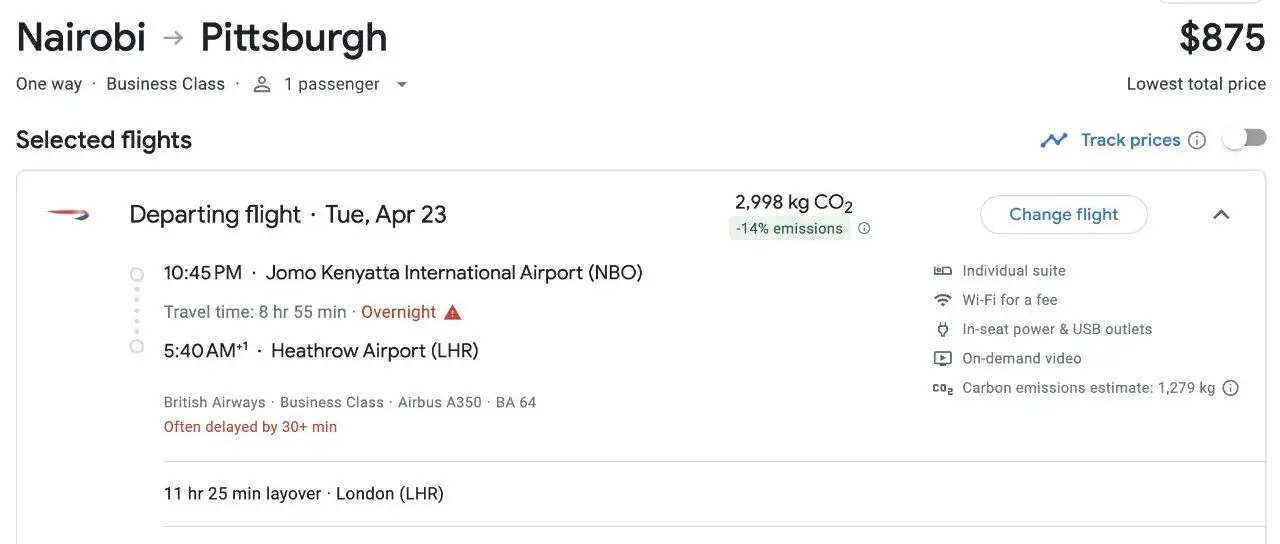
Task: Enable the Track prices toggle
Action: tap(1244, 140)
